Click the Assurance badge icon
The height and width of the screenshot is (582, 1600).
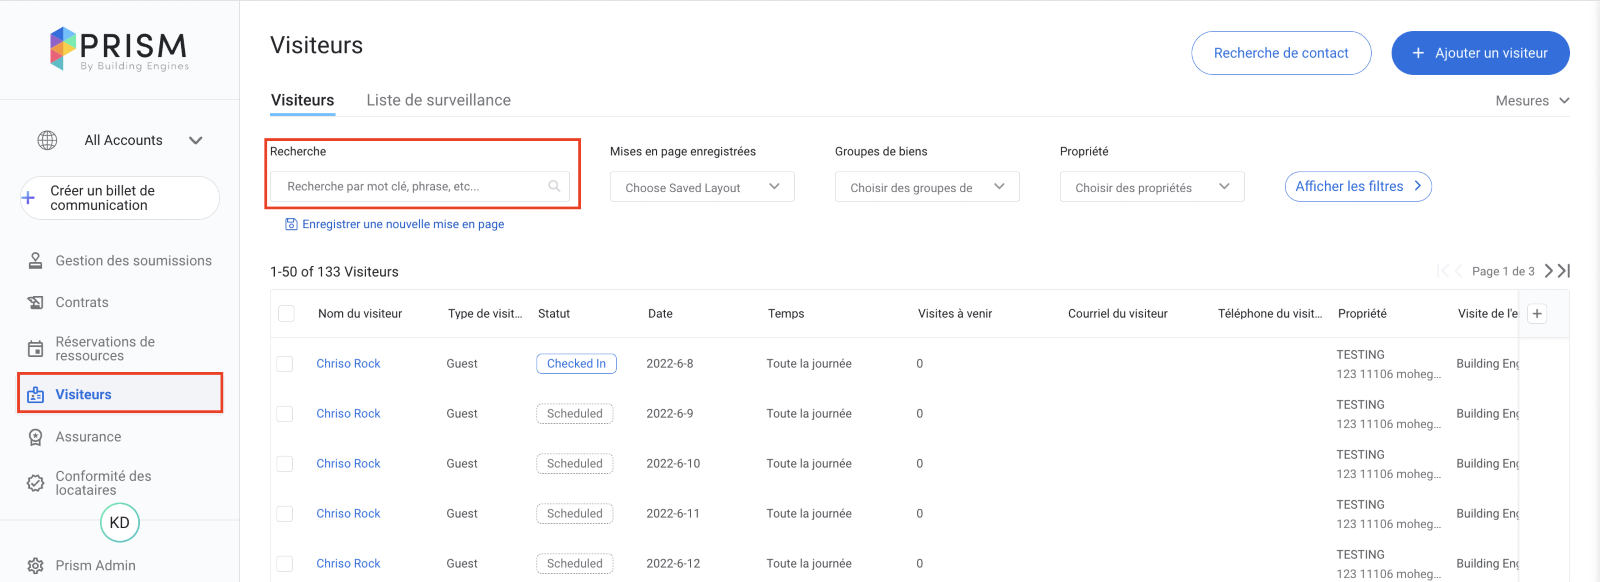[35, 437]
